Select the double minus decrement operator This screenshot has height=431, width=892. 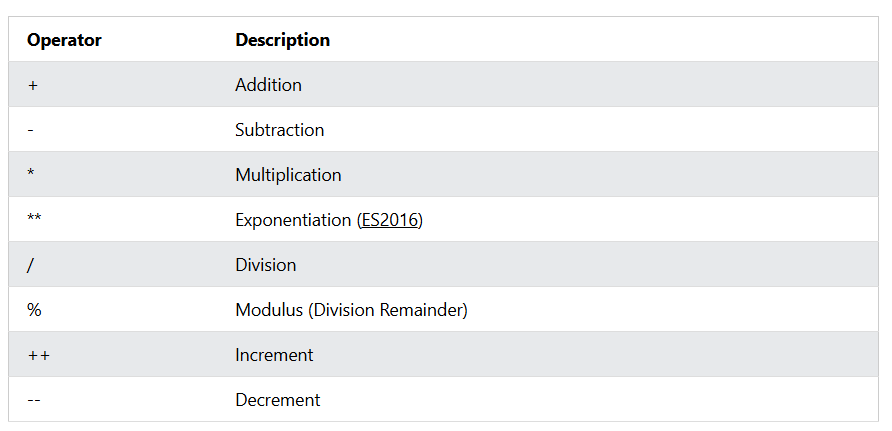coord(34,400)
